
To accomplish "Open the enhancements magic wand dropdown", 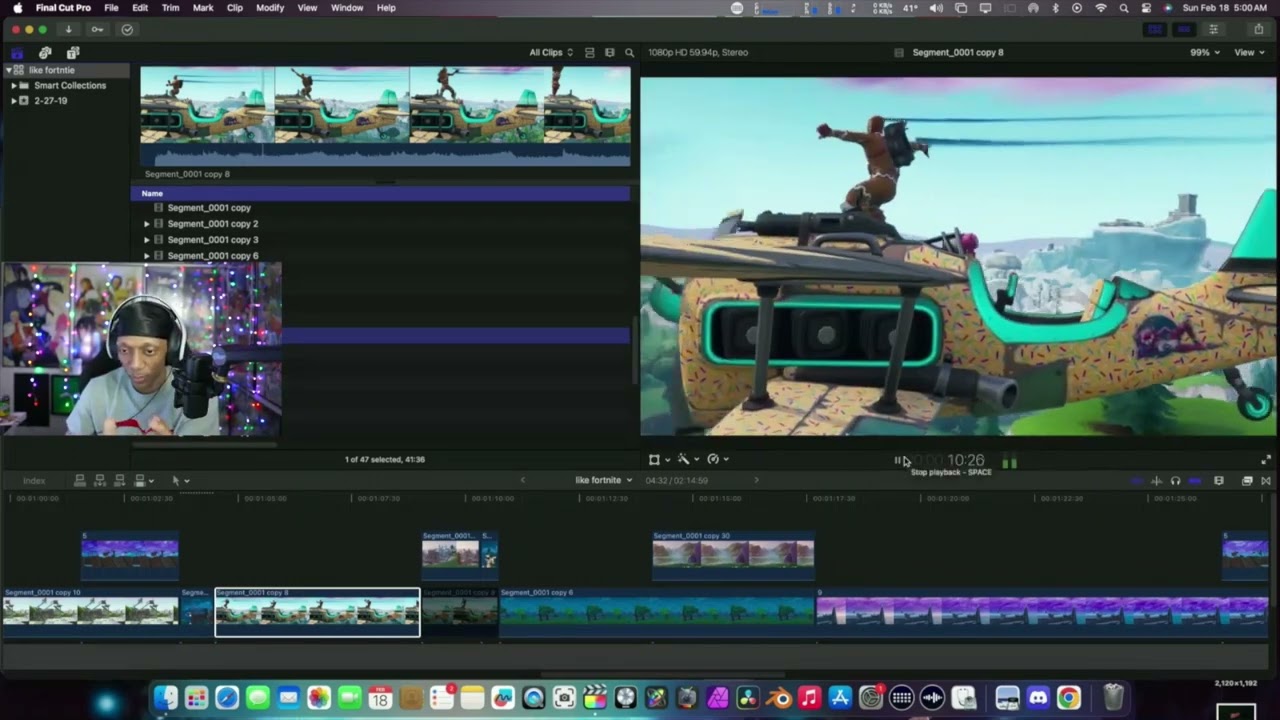I will 688,460.
